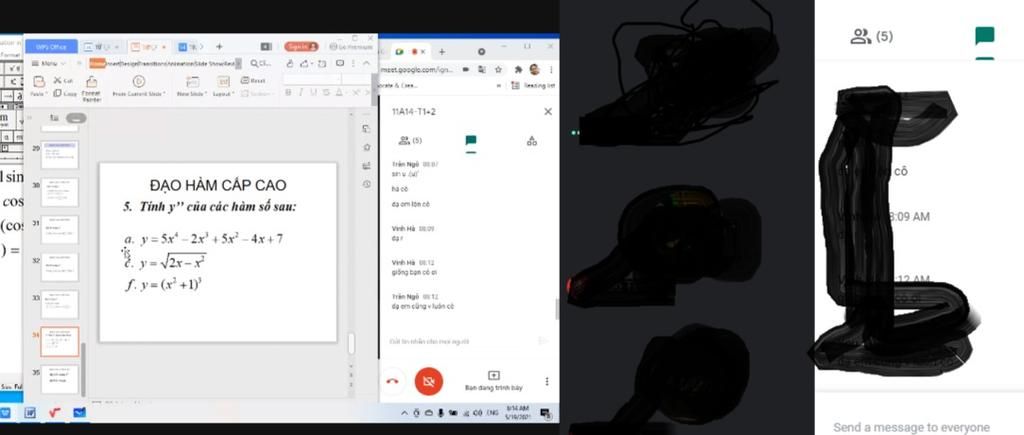The width and height of the screenshot is (1024, 435).
Task: Toggle the camera off button in Meet
Action: coord(428,381)
